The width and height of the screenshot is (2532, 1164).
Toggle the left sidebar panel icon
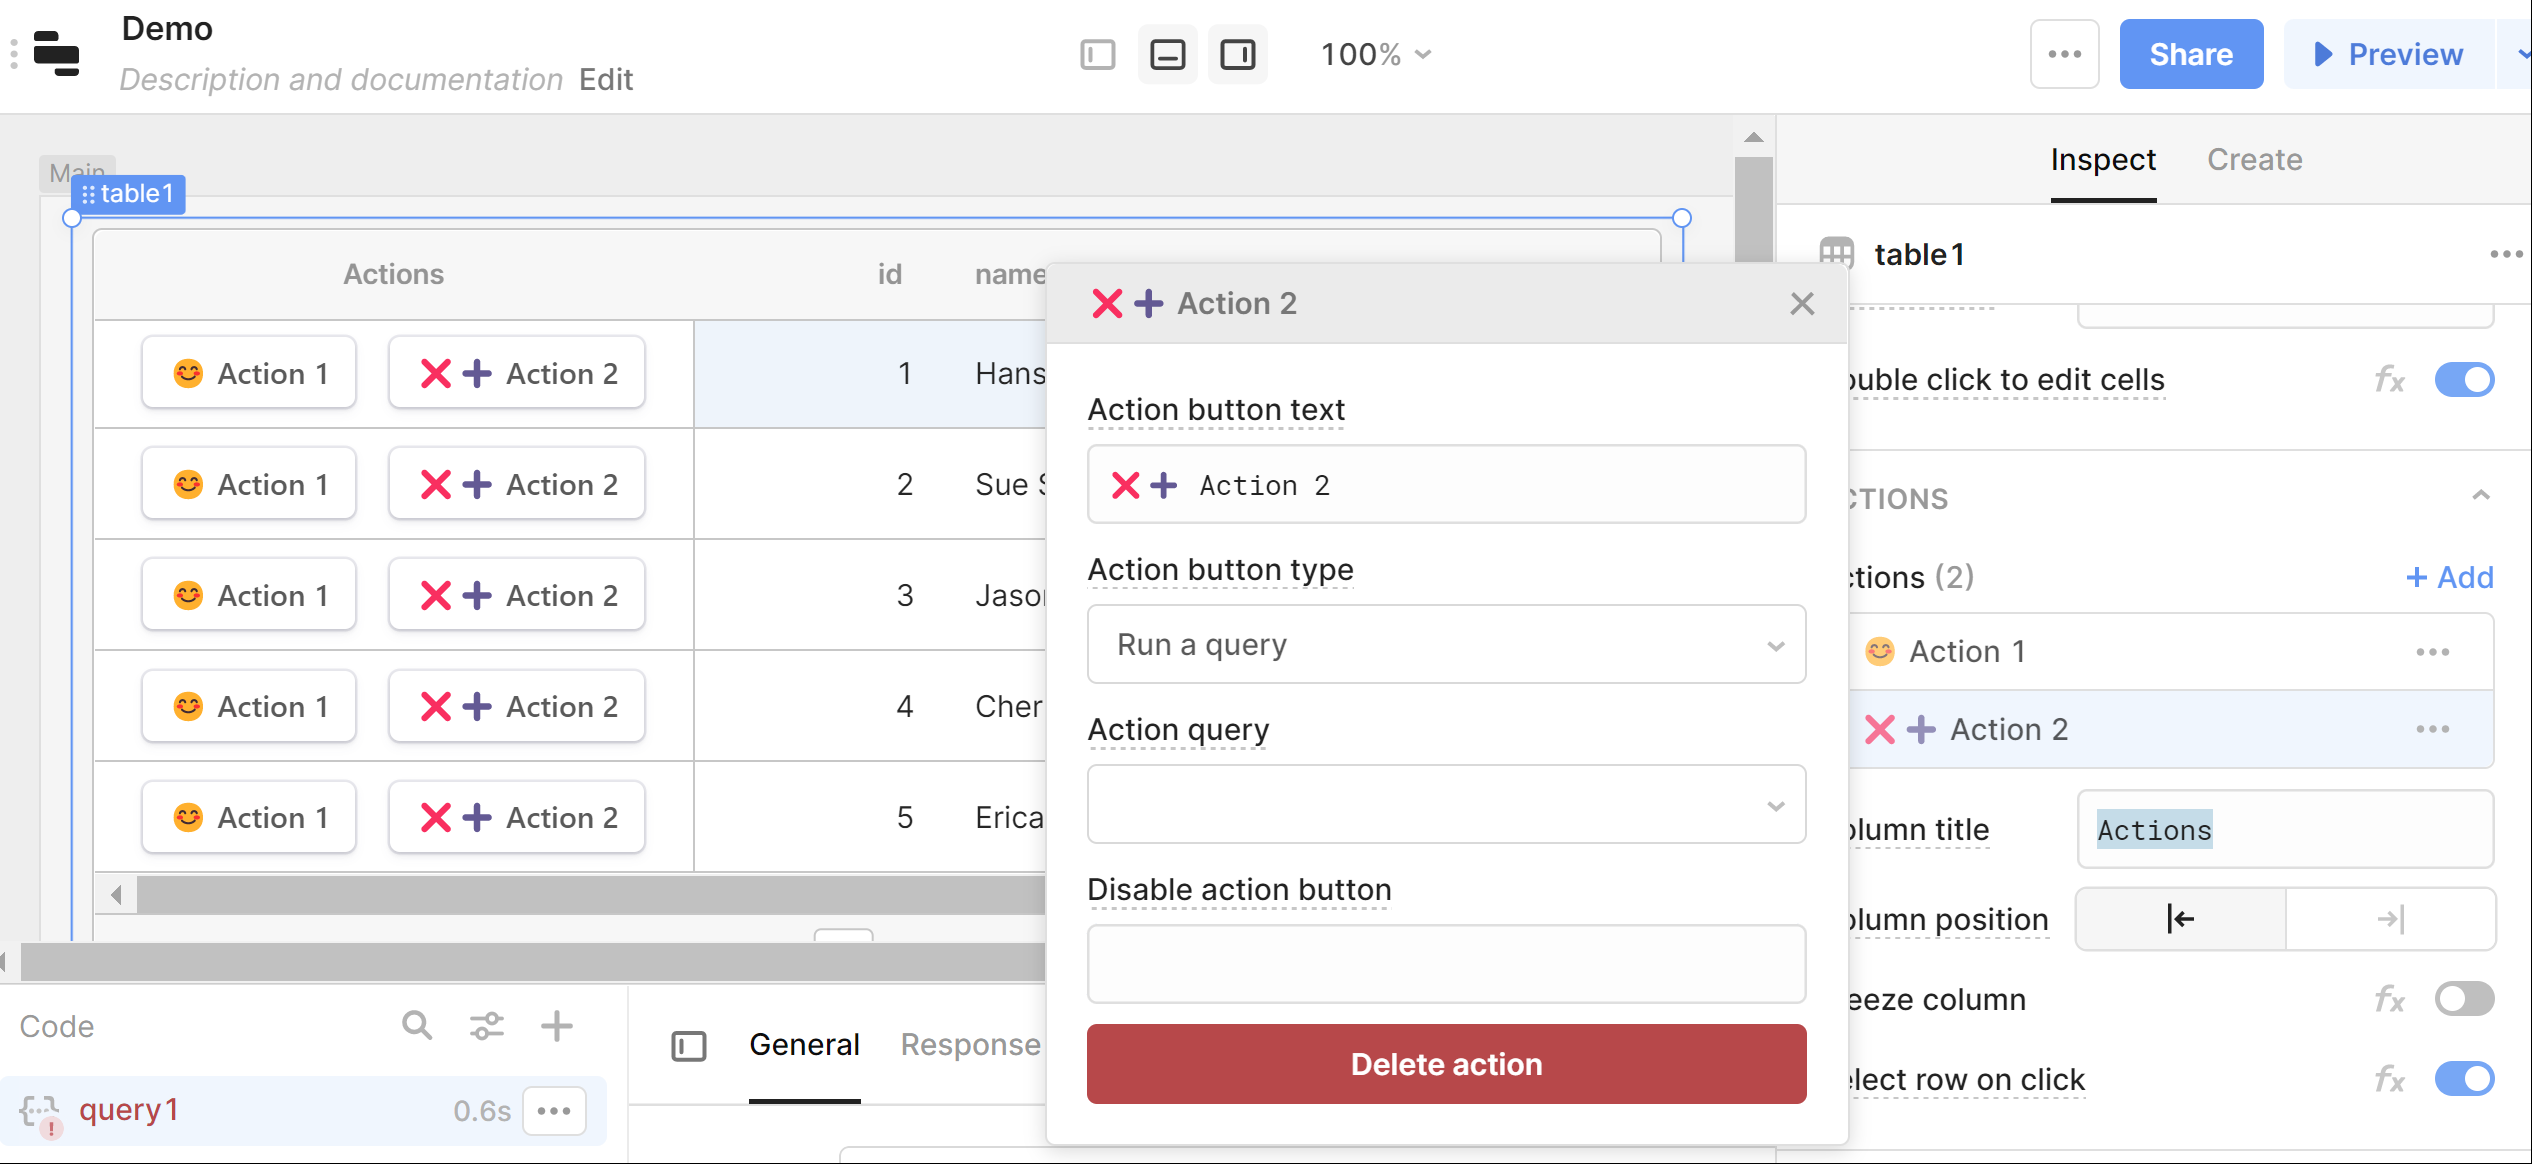click(1097, 54)
